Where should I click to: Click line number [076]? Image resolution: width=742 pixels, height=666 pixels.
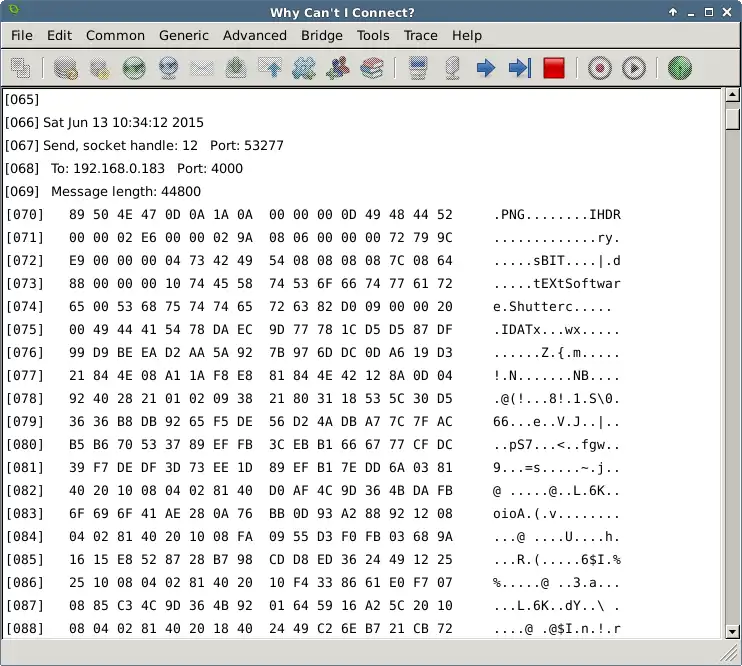[x=24, y=353]
